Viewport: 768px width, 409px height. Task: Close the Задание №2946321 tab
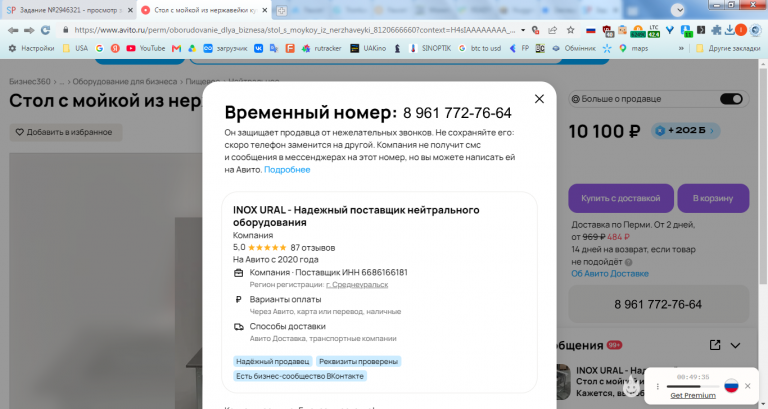click(130, 10)
